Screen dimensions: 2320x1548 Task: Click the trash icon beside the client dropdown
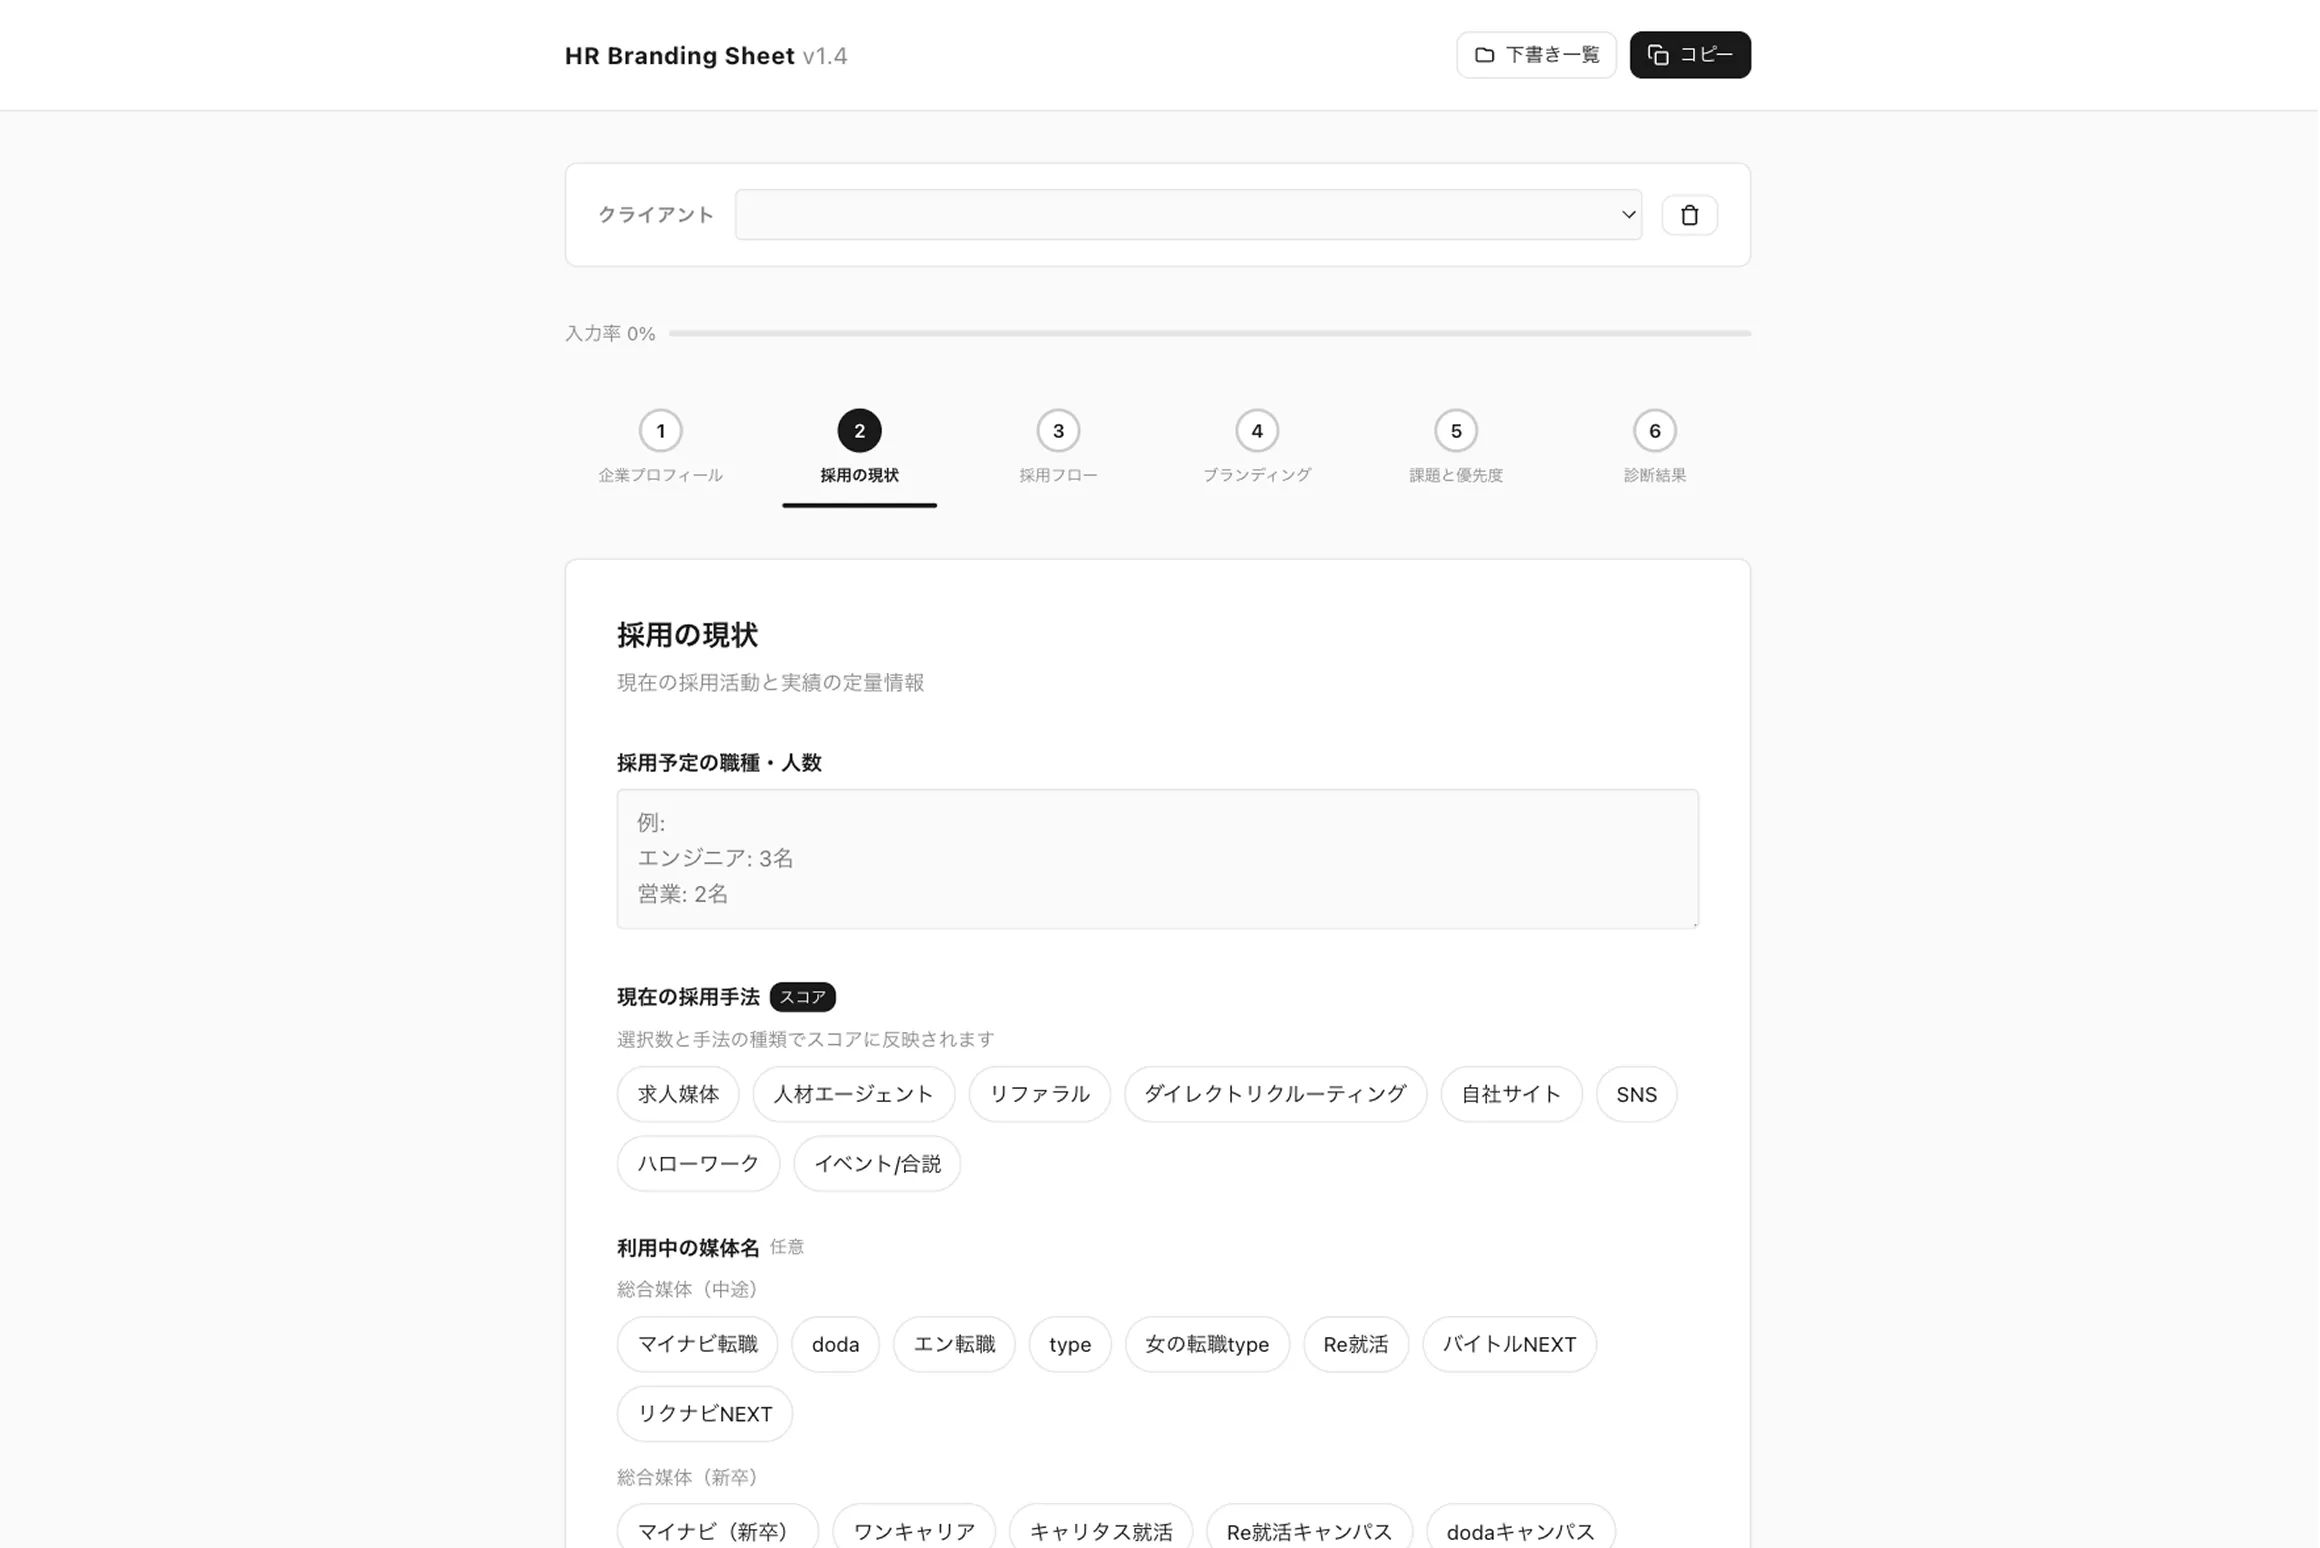[1689, 214]
